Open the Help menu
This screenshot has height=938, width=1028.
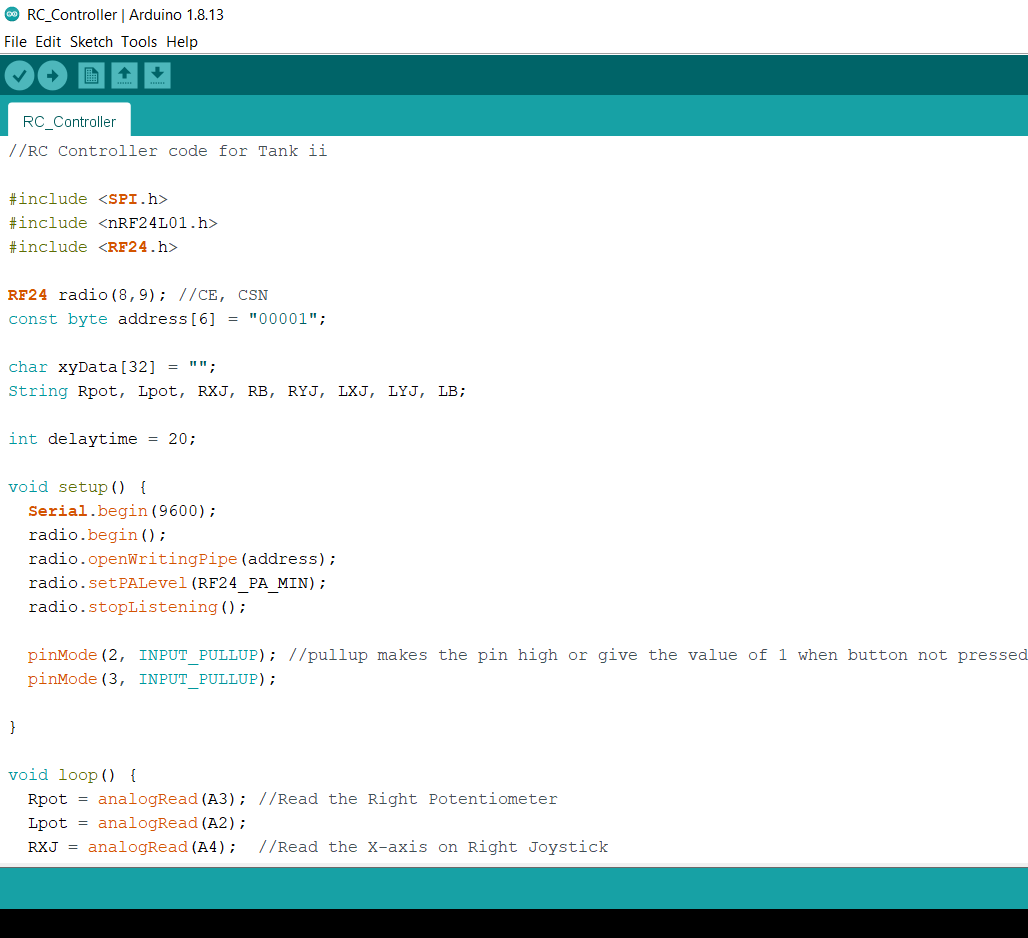(x=182, y=42)
